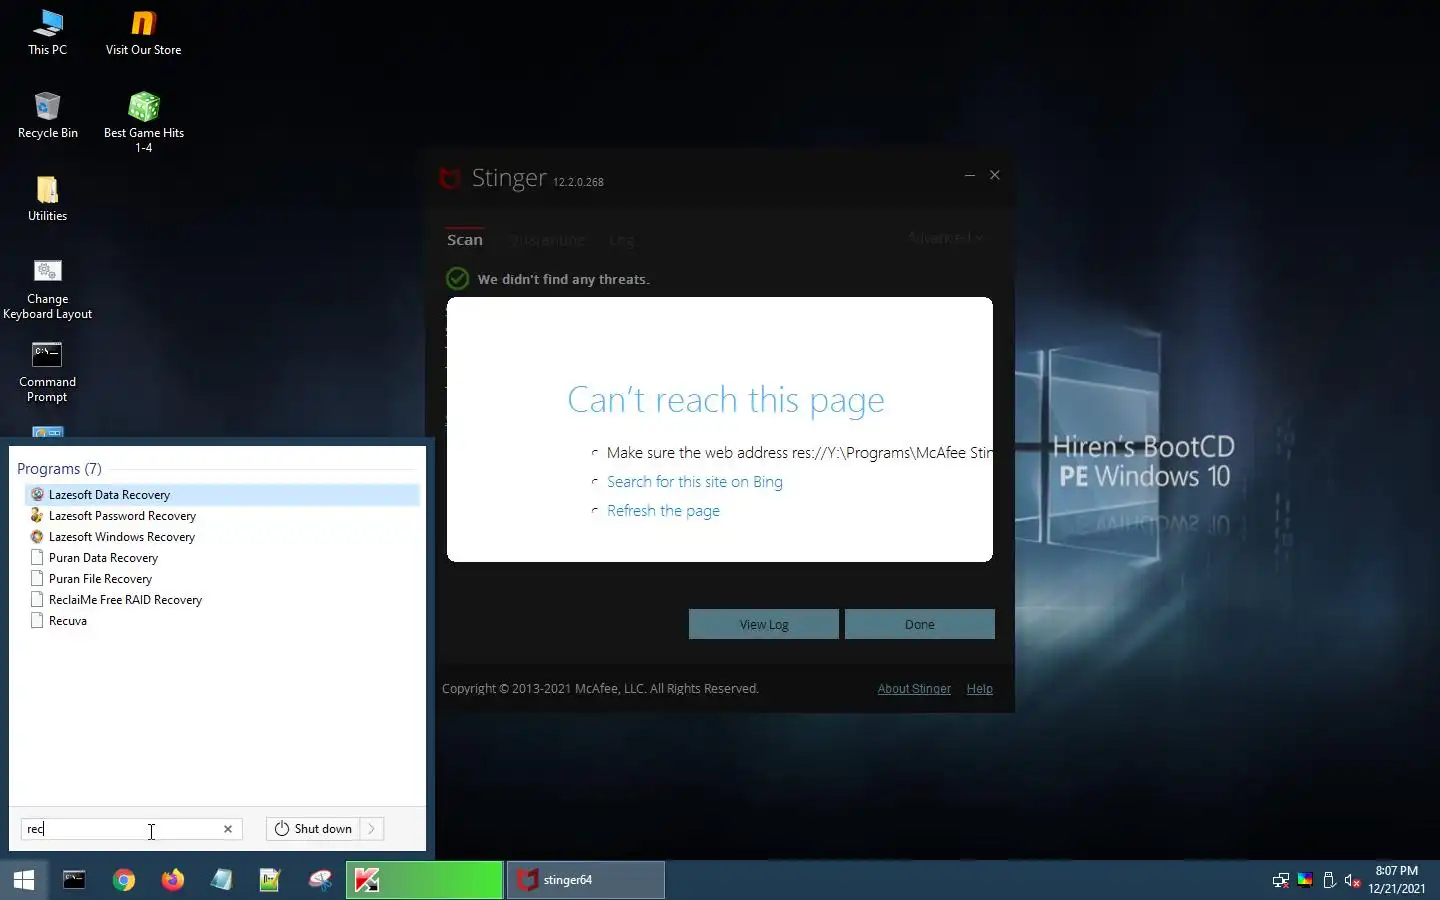Click the Shut down button
The width and height of the screenshot is (1440, 900).
point(313,829)
